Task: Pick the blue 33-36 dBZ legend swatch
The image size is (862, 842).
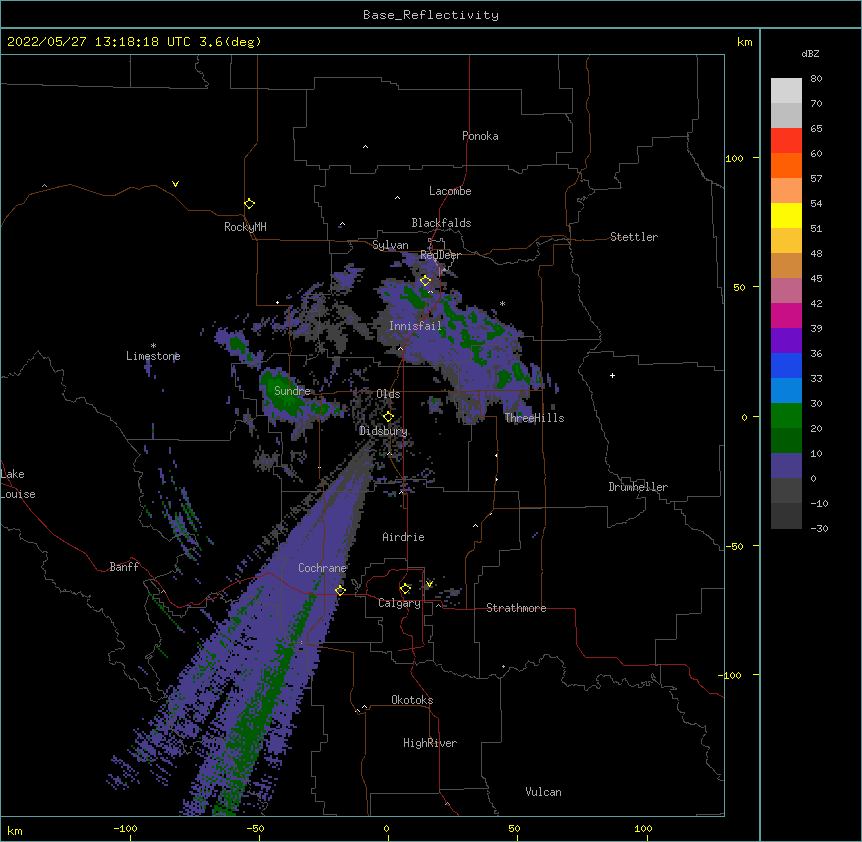Action: (x=786, y=365)
